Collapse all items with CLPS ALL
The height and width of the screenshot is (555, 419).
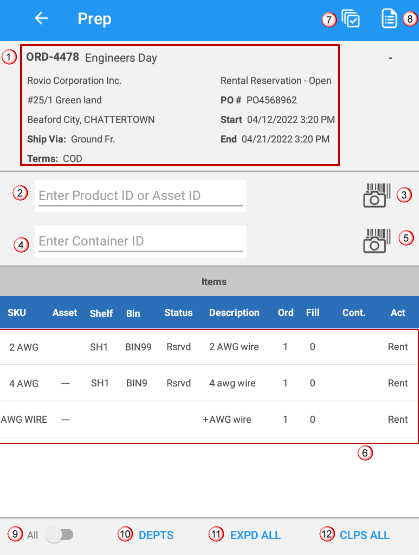click(364, 535)
